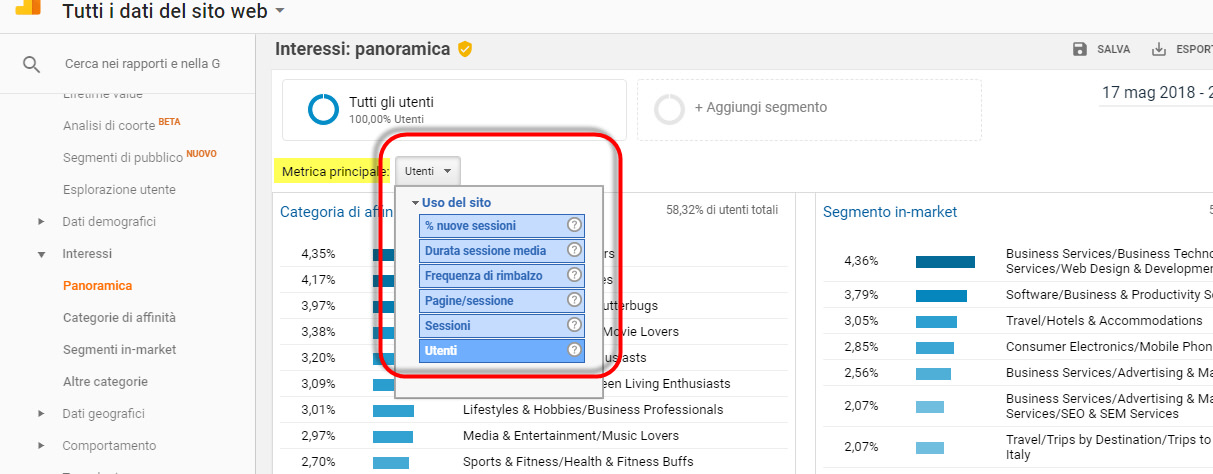Viewport: 1213px width, 474px height.
Task: Select % nuove sessioni metric
Action: (502, 226)
